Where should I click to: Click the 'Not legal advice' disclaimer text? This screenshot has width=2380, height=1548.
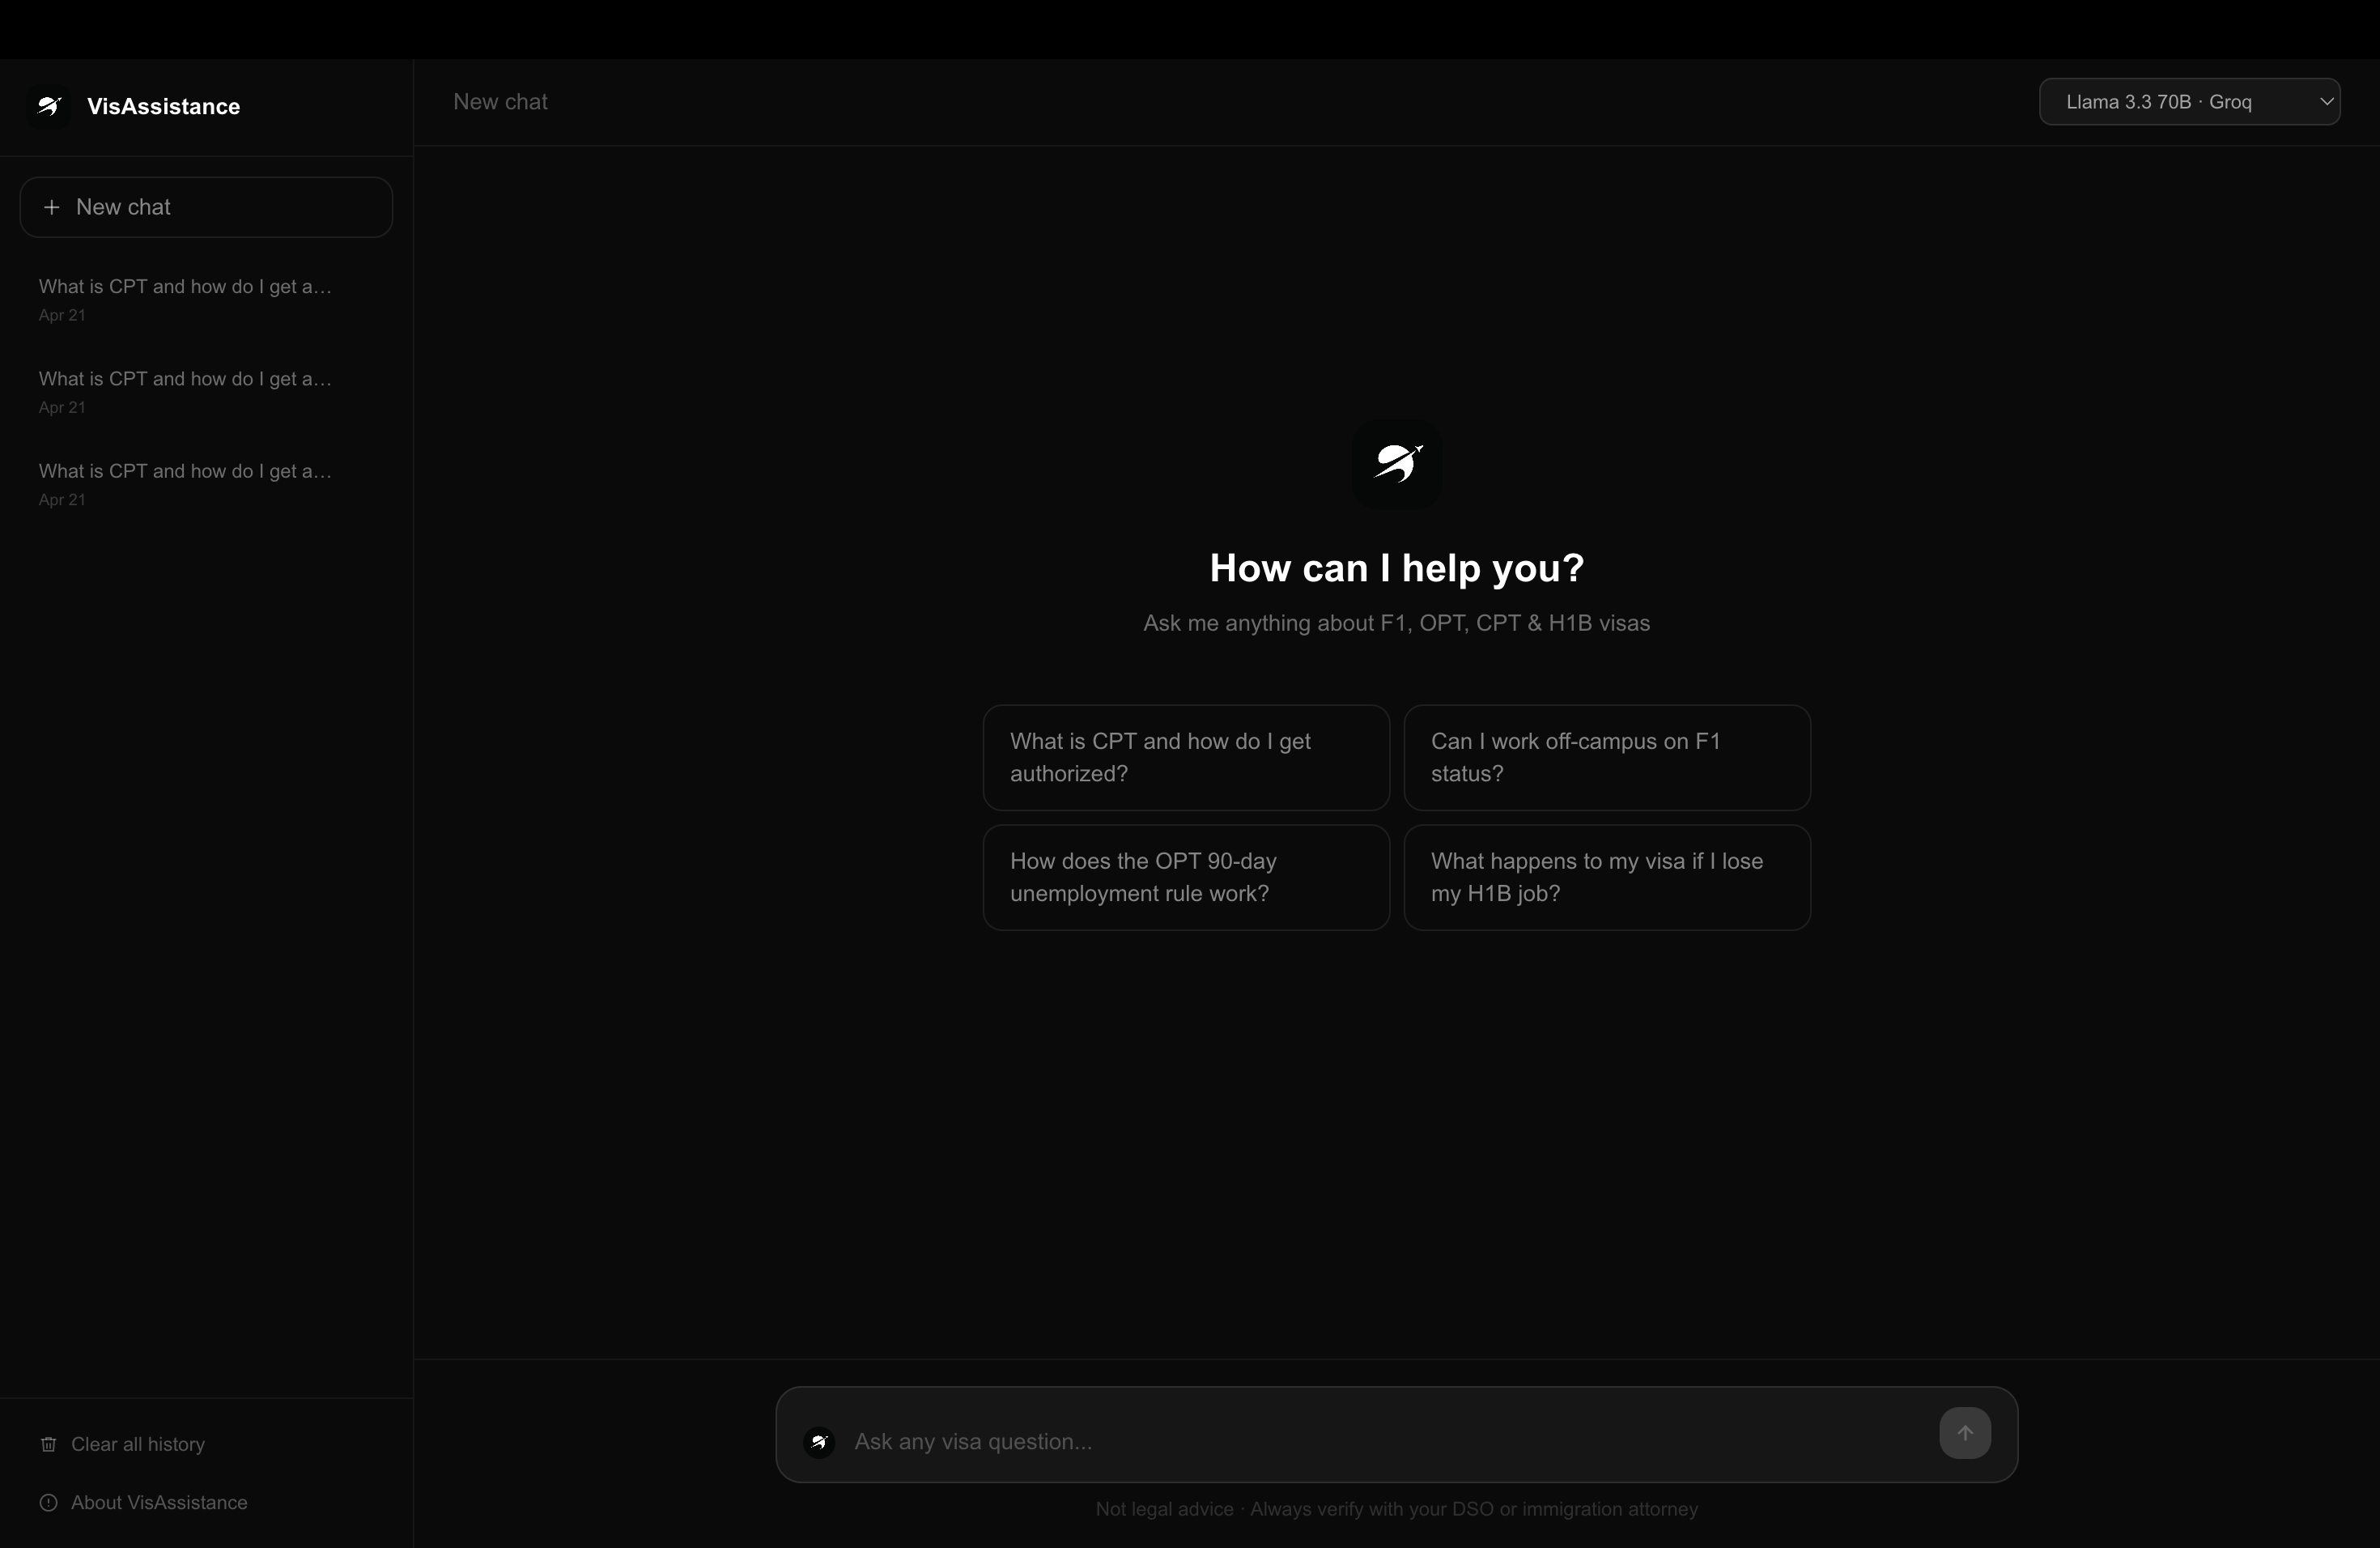(x=1397, y=1509)
